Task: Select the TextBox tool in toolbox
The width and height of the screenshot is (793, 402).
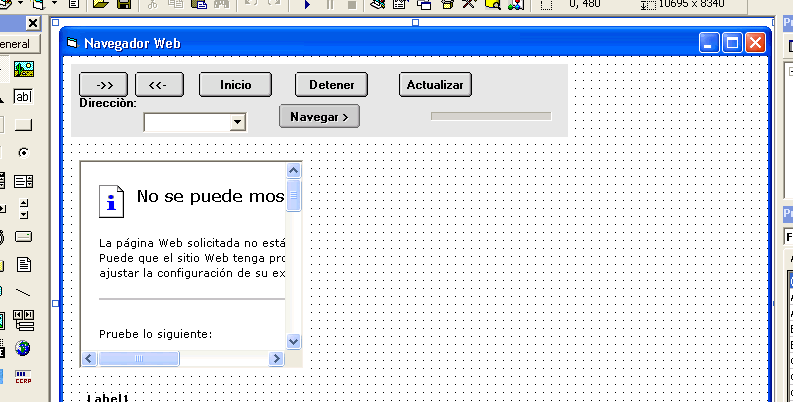Action: pos(23,97)
